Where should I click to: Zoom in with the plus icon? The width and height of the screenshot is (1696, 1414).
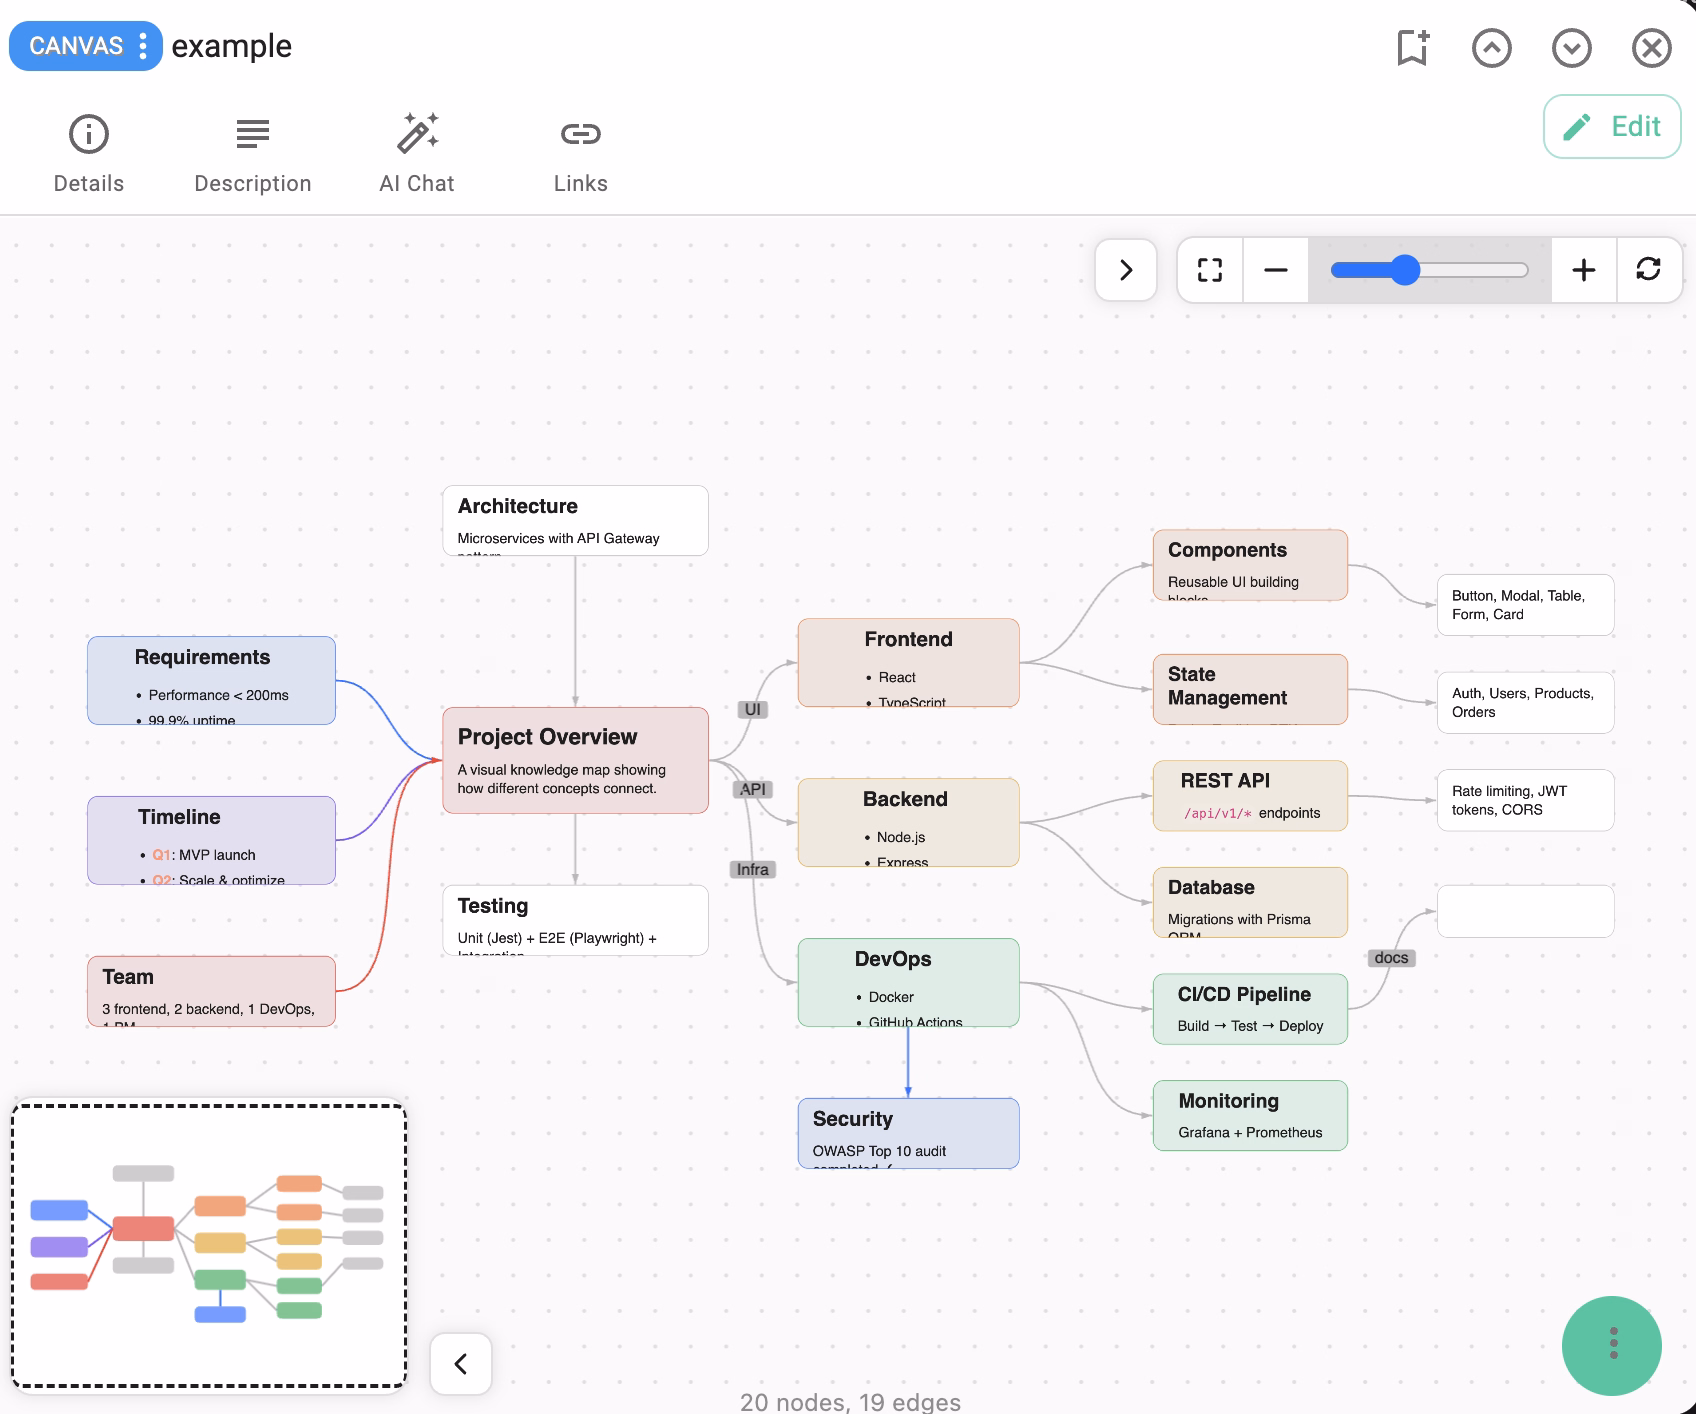(1583, 270)
